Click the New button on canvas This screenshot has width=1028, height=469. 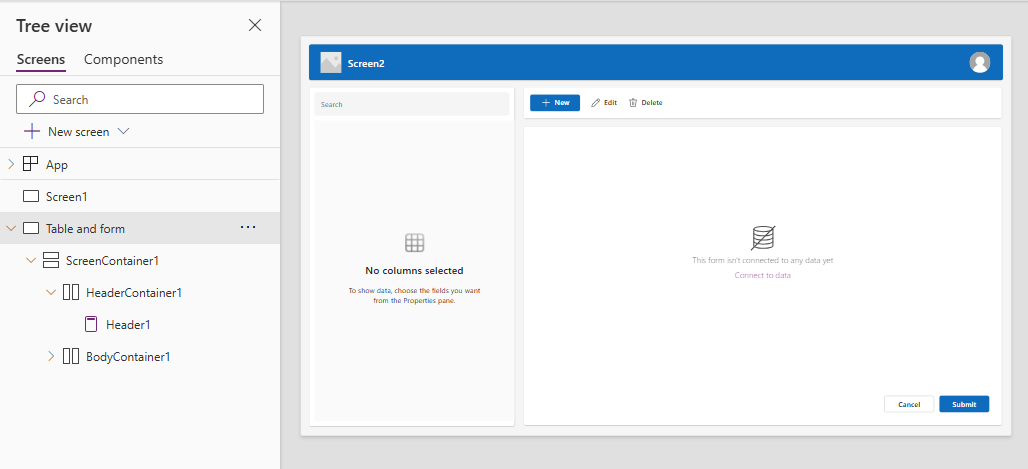coord(555,103)
